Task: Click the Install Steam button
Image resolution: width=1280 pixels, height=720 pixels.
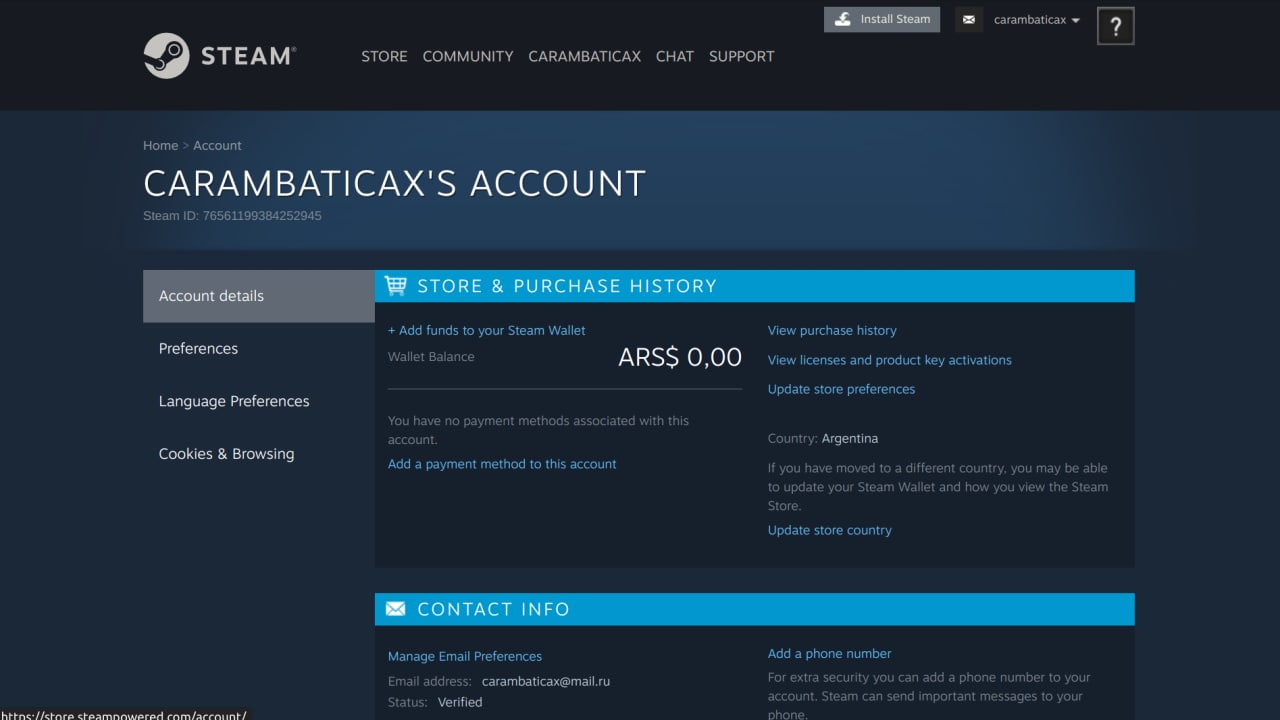Action: tap(882, 19)
